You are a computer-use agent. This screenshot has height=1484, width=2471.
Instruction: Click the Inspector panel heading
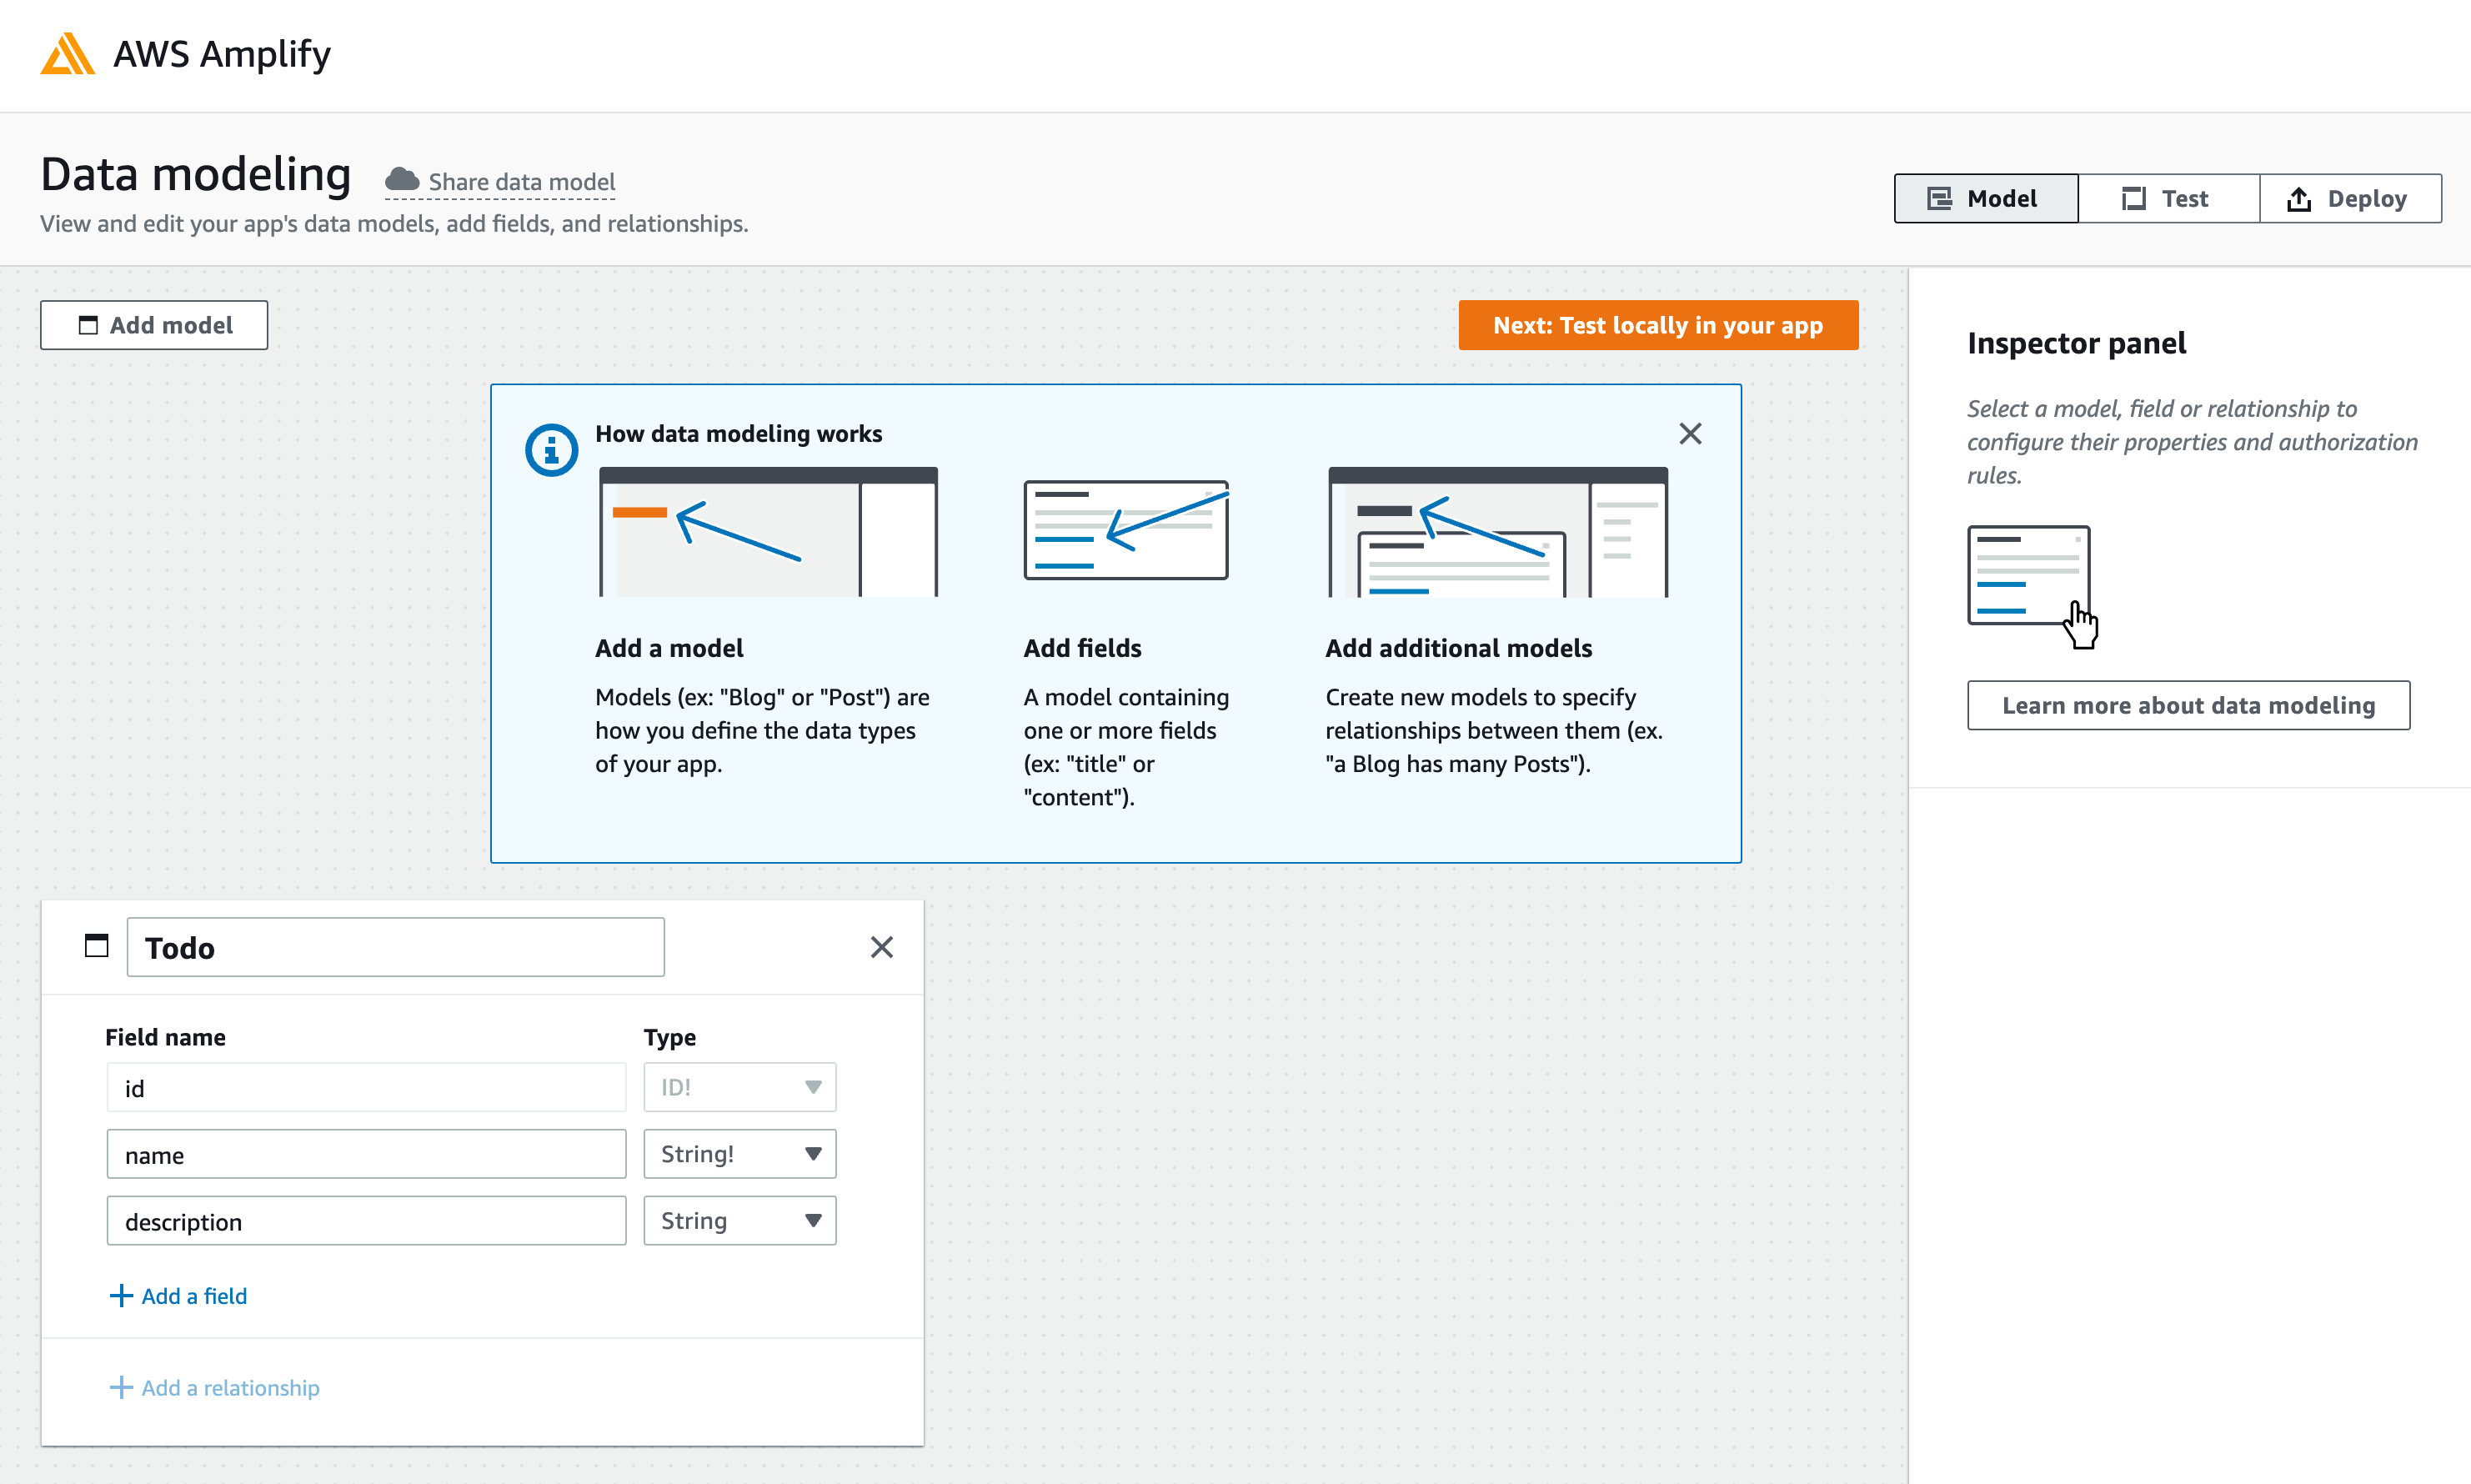click(x=2076, y=343)
